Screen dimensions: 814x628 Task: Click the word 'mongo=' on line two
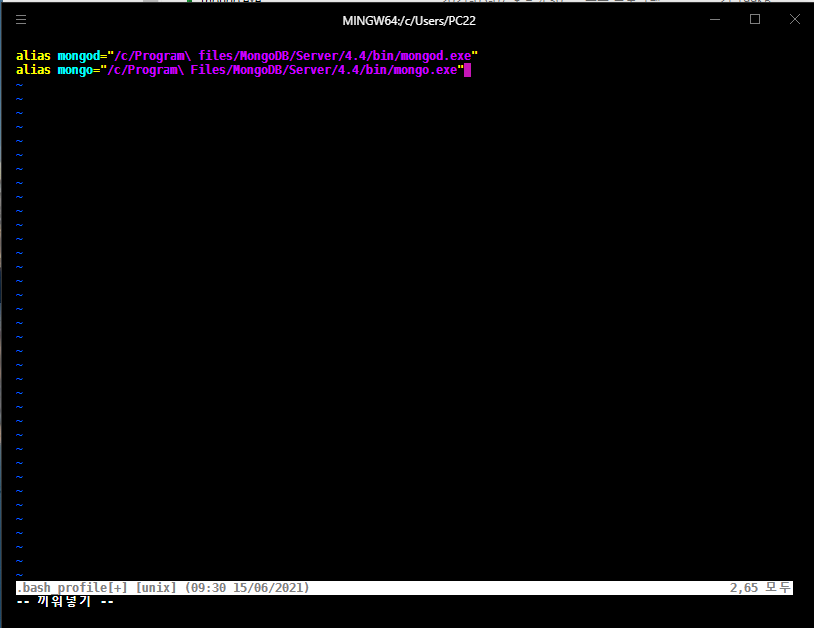click(x=78, y=70)
